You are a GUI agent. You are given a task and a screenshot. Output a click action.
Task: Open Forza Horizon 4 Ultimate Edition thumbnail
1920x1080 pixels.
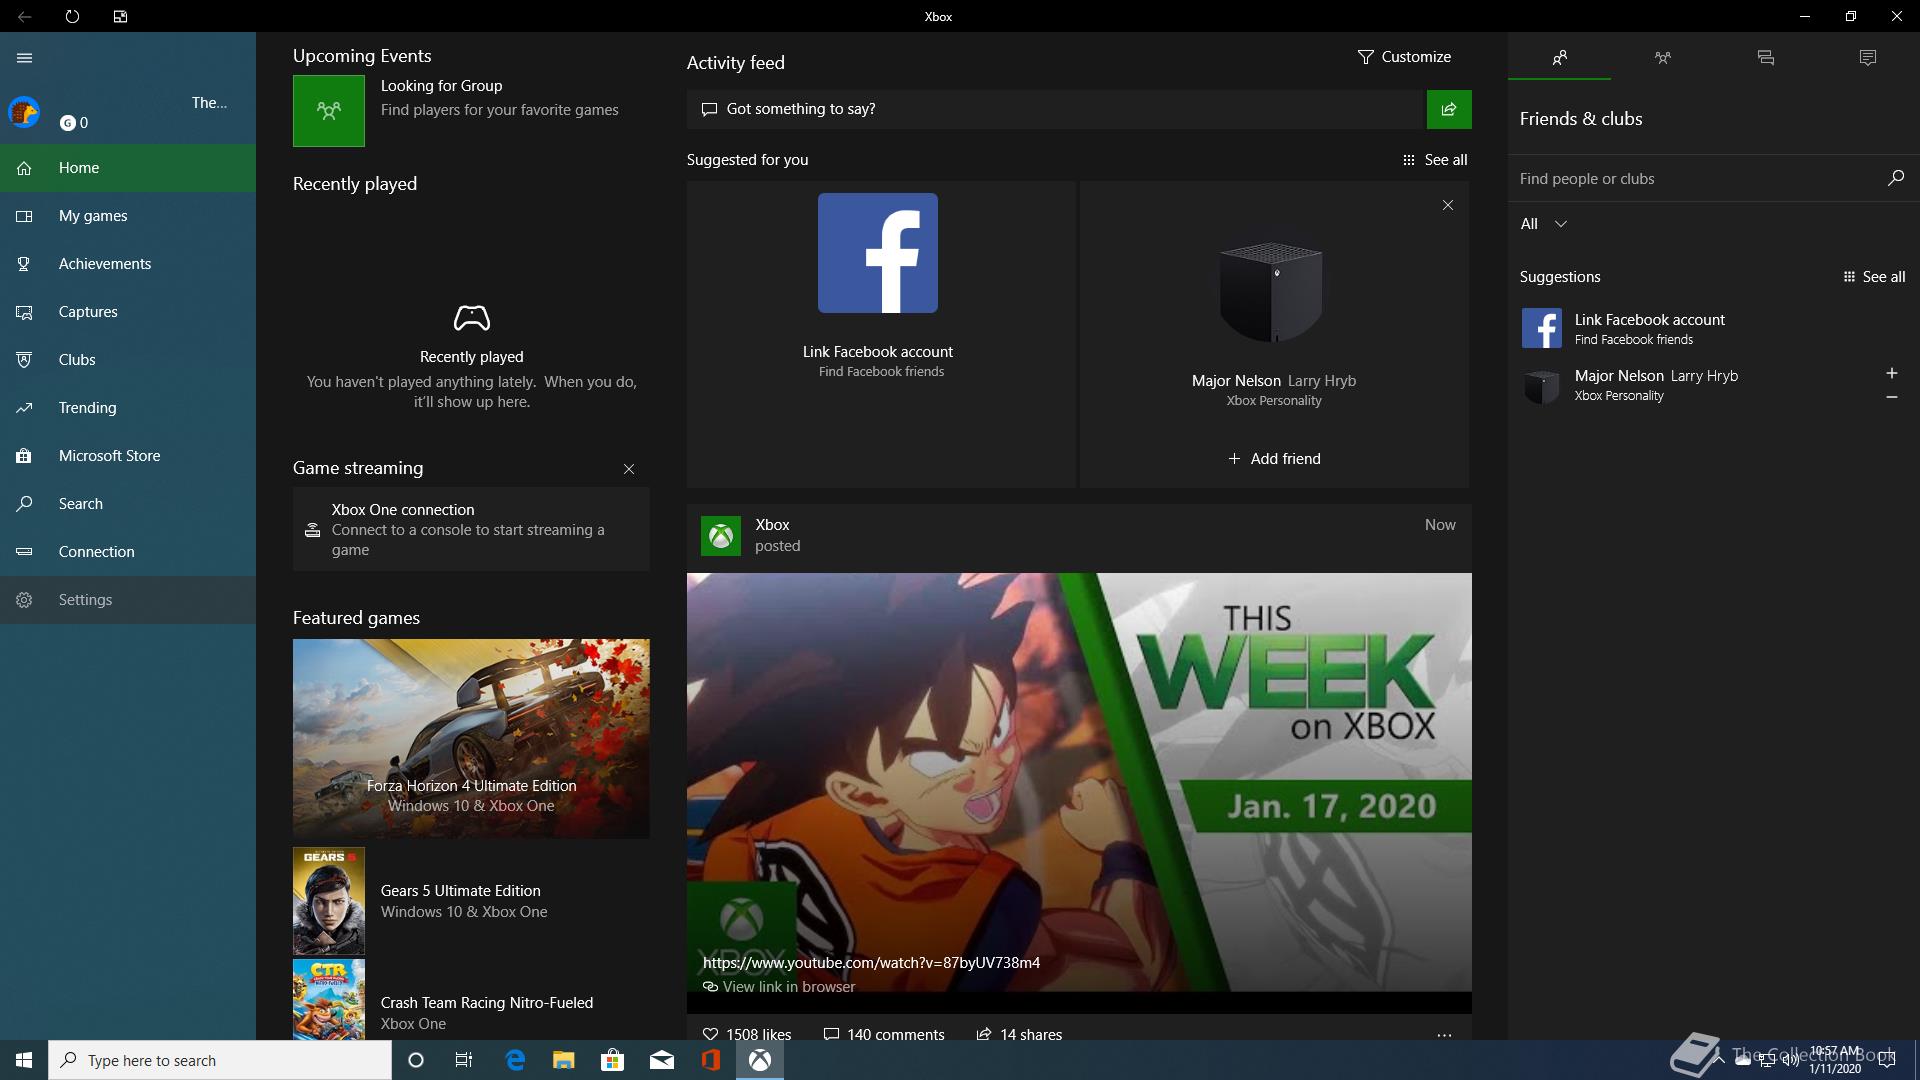pyautogui.click(x=471, y=739)
